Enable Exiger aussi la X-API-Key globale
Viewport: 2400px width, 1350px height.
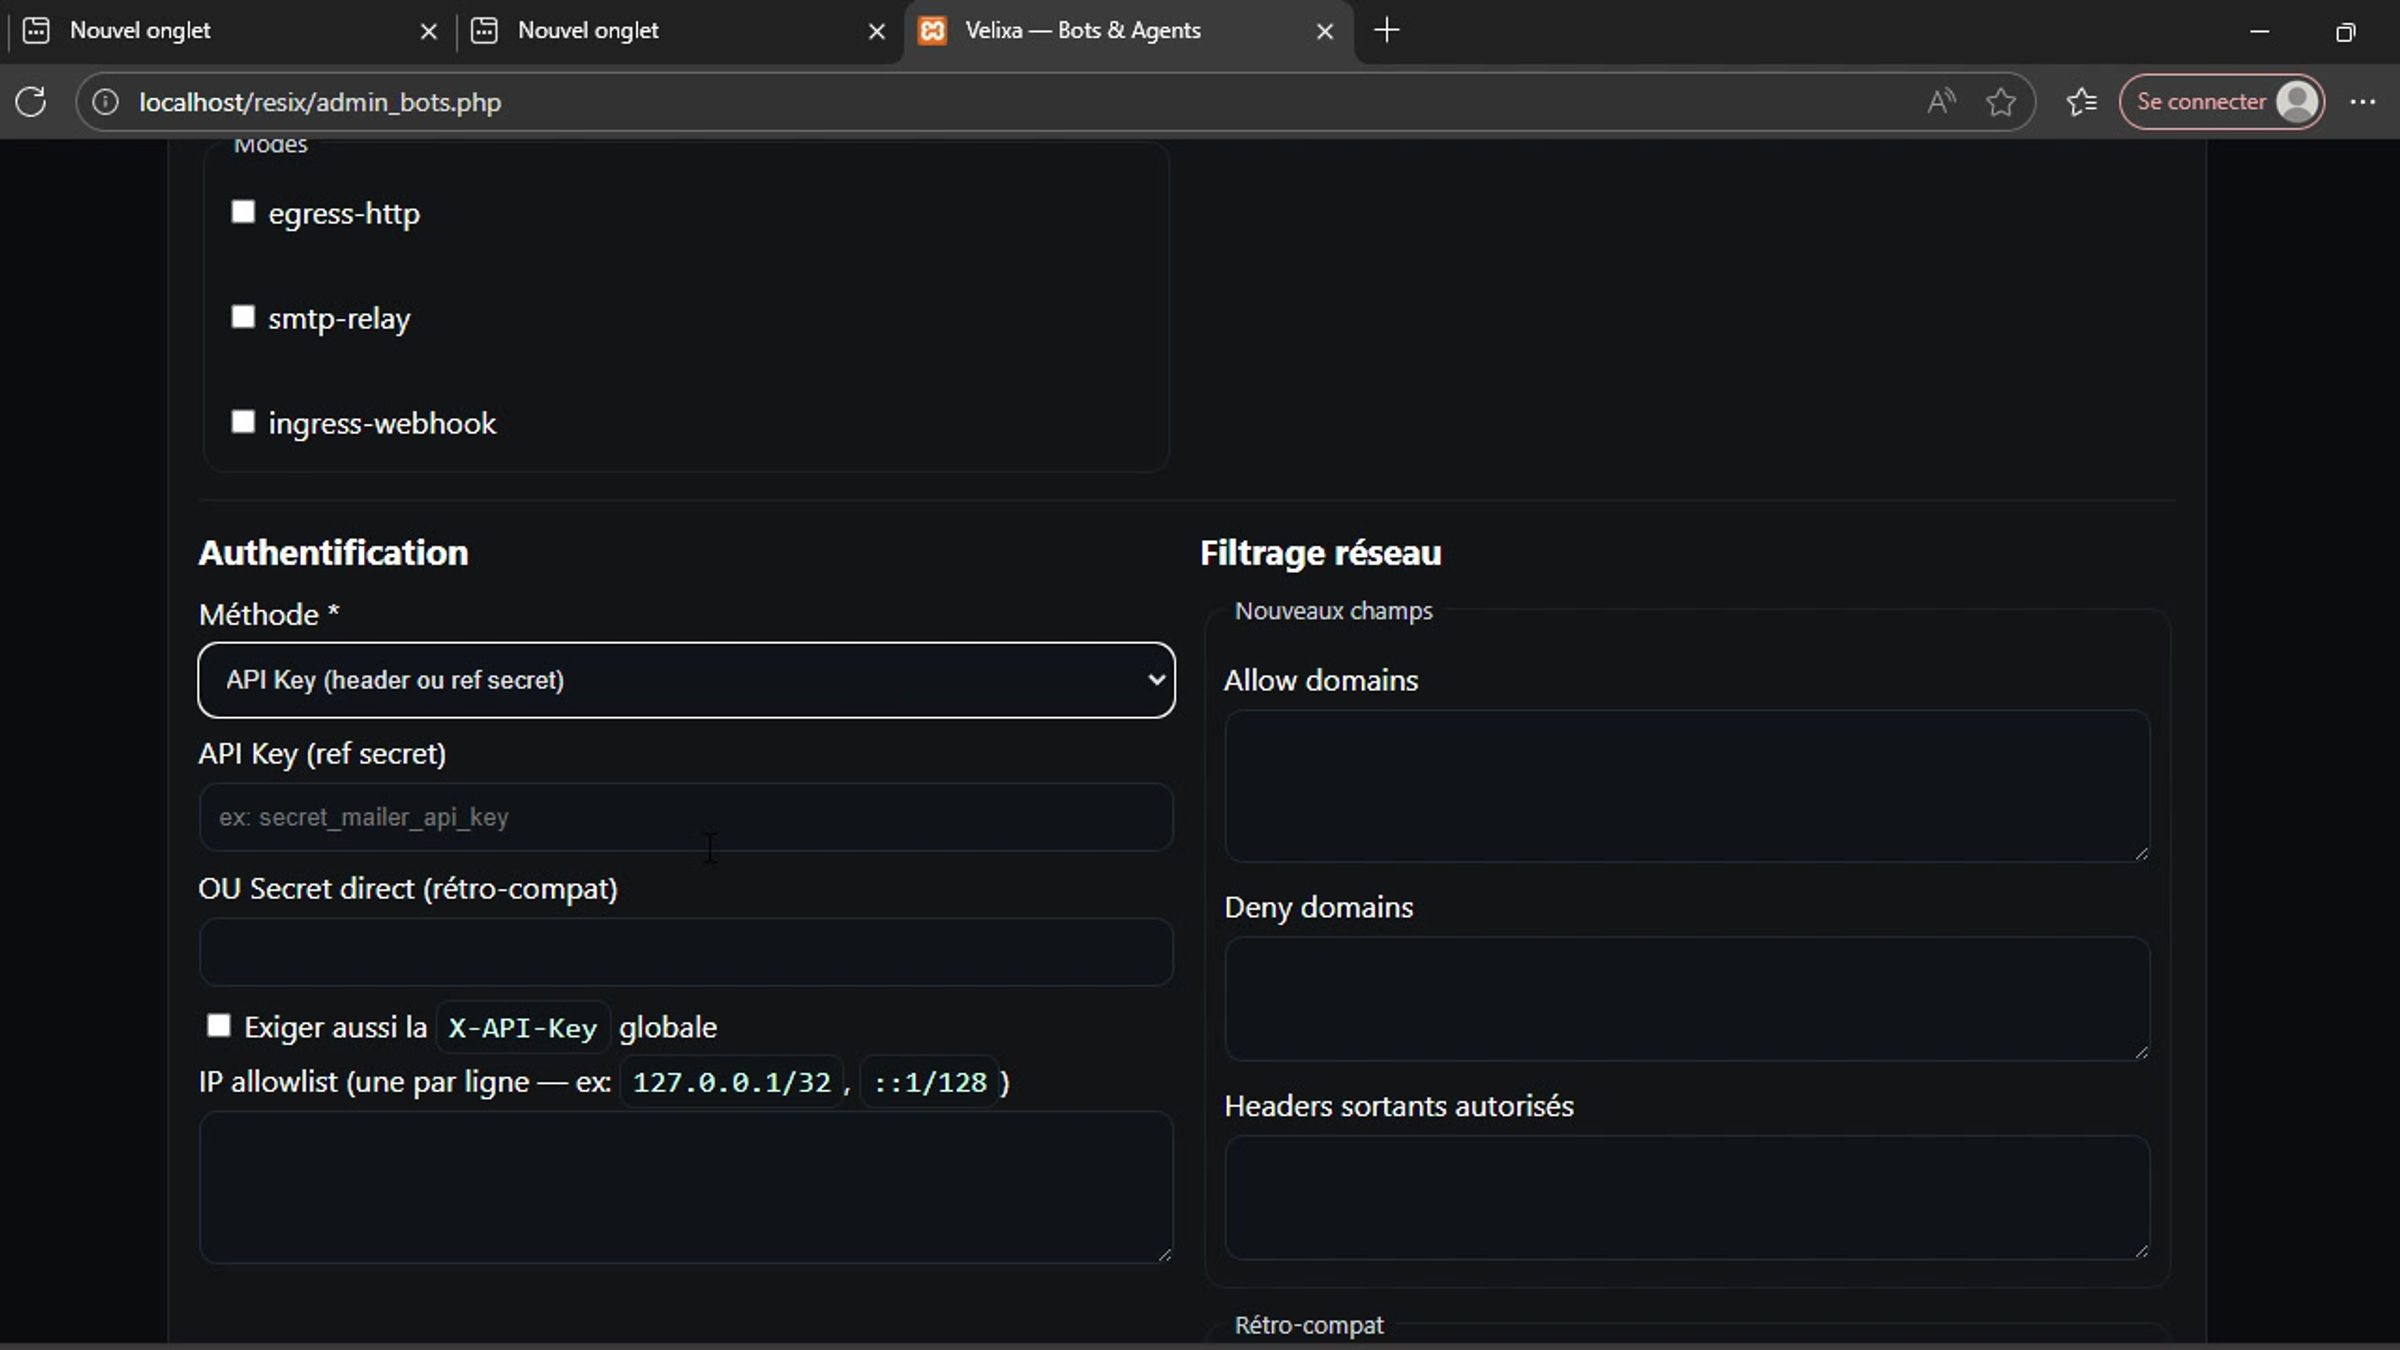[x=219, y=1026]
